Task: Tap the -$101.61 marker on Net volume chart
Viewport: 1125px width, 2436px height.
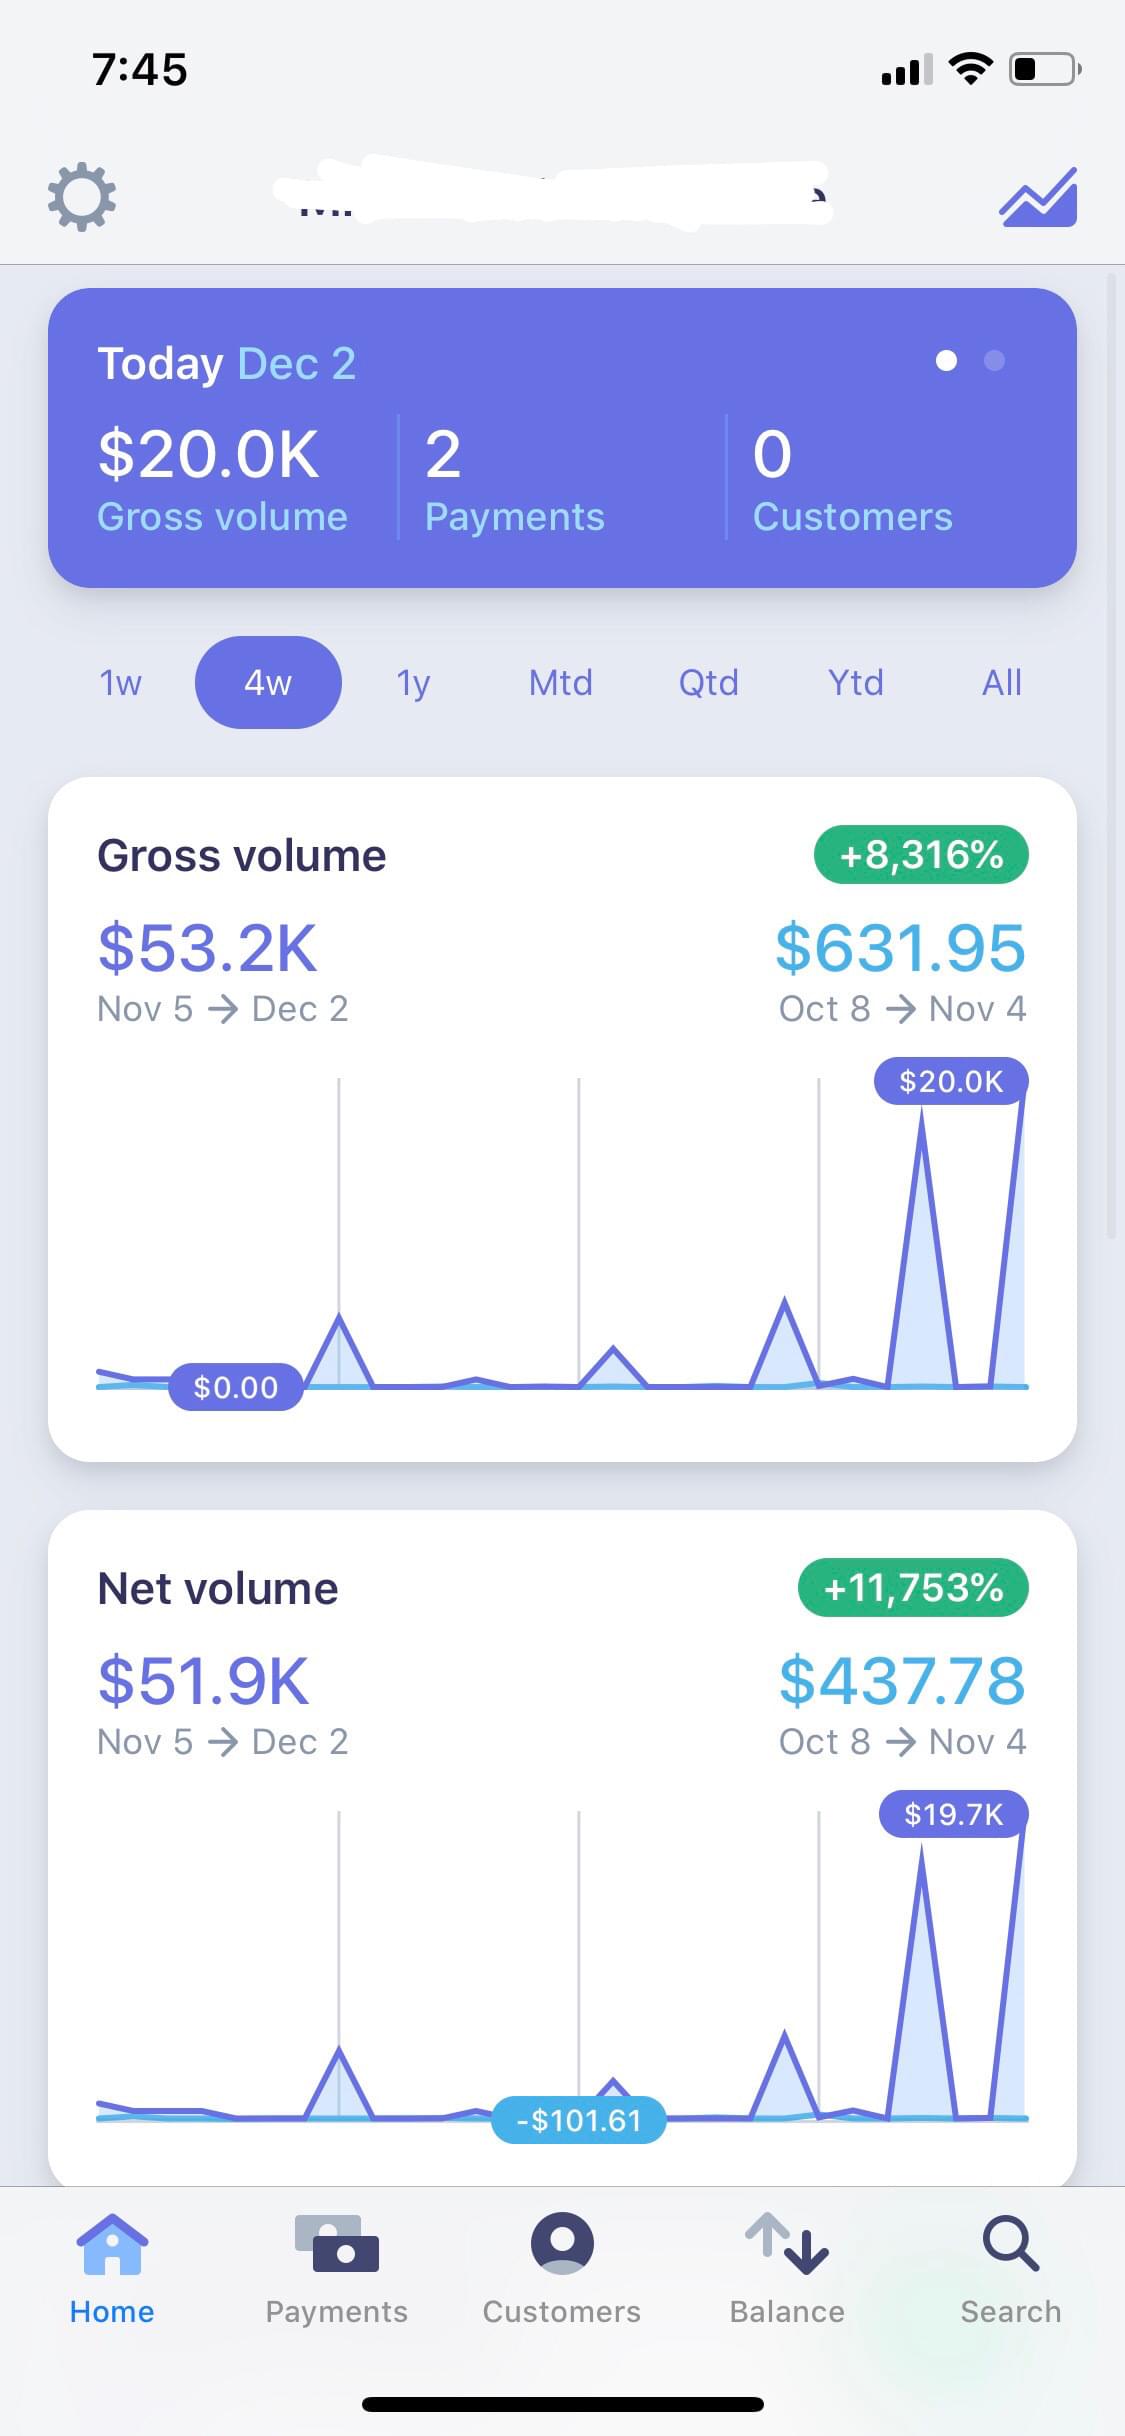Action: pyautogui.click(x=579, y=2120)
